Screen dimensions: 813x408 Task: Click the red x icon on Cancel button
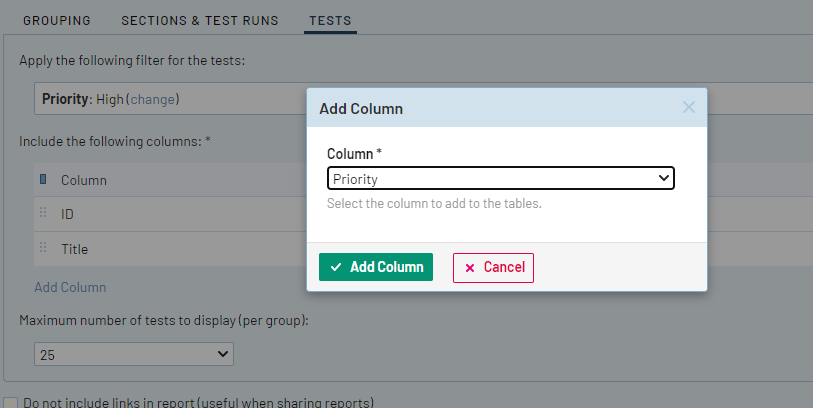tap(470, 268)
